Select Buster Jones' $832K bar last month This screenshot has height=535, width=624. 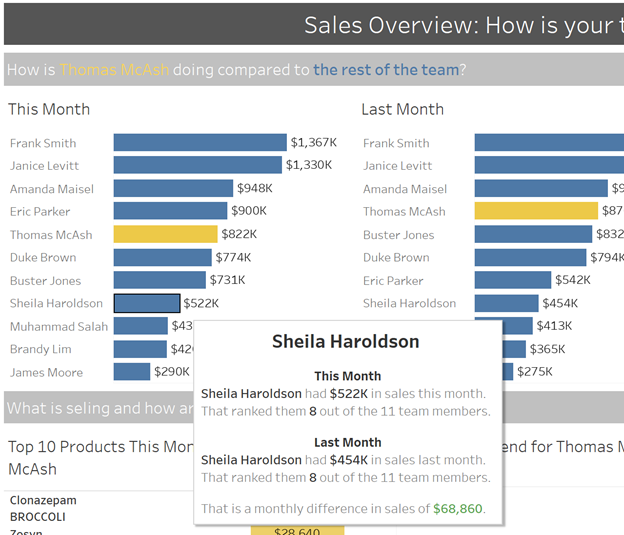click(x=533, y=234)
